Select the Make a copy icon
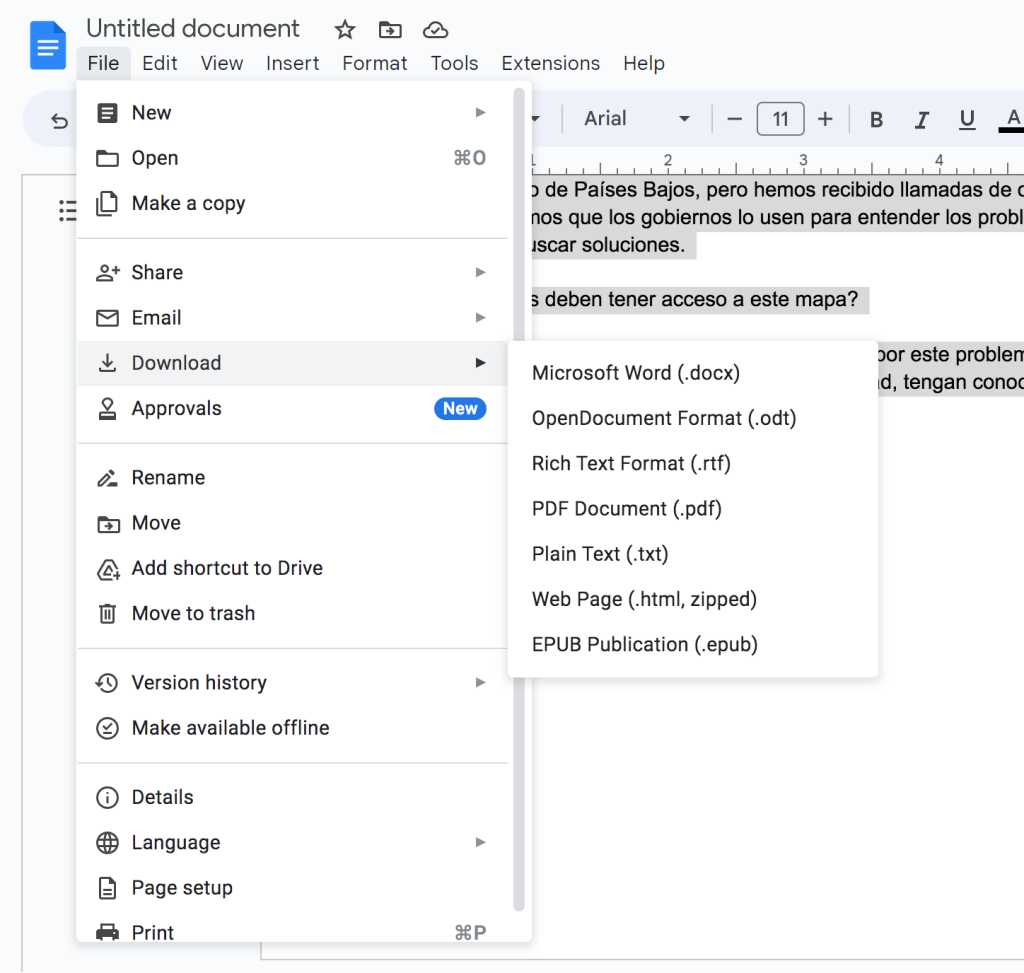This screenshot has height=973, width=1024. point(107,203)
